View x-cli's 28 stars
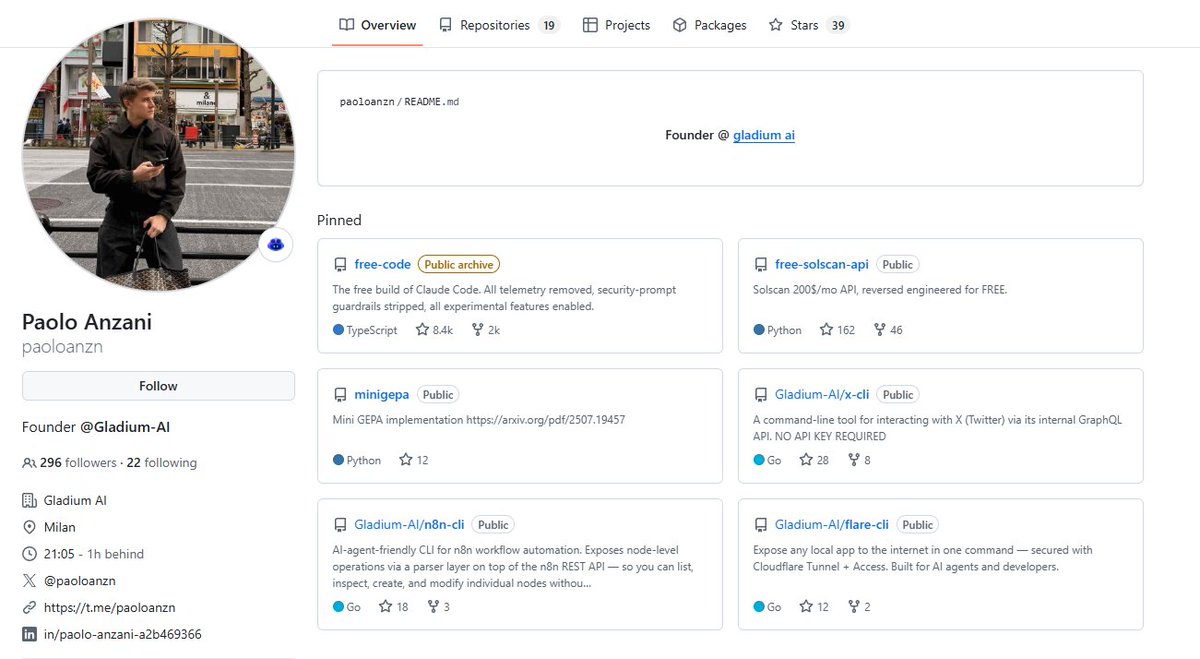The image size is (1200, 659). click(x=813, y=460)
